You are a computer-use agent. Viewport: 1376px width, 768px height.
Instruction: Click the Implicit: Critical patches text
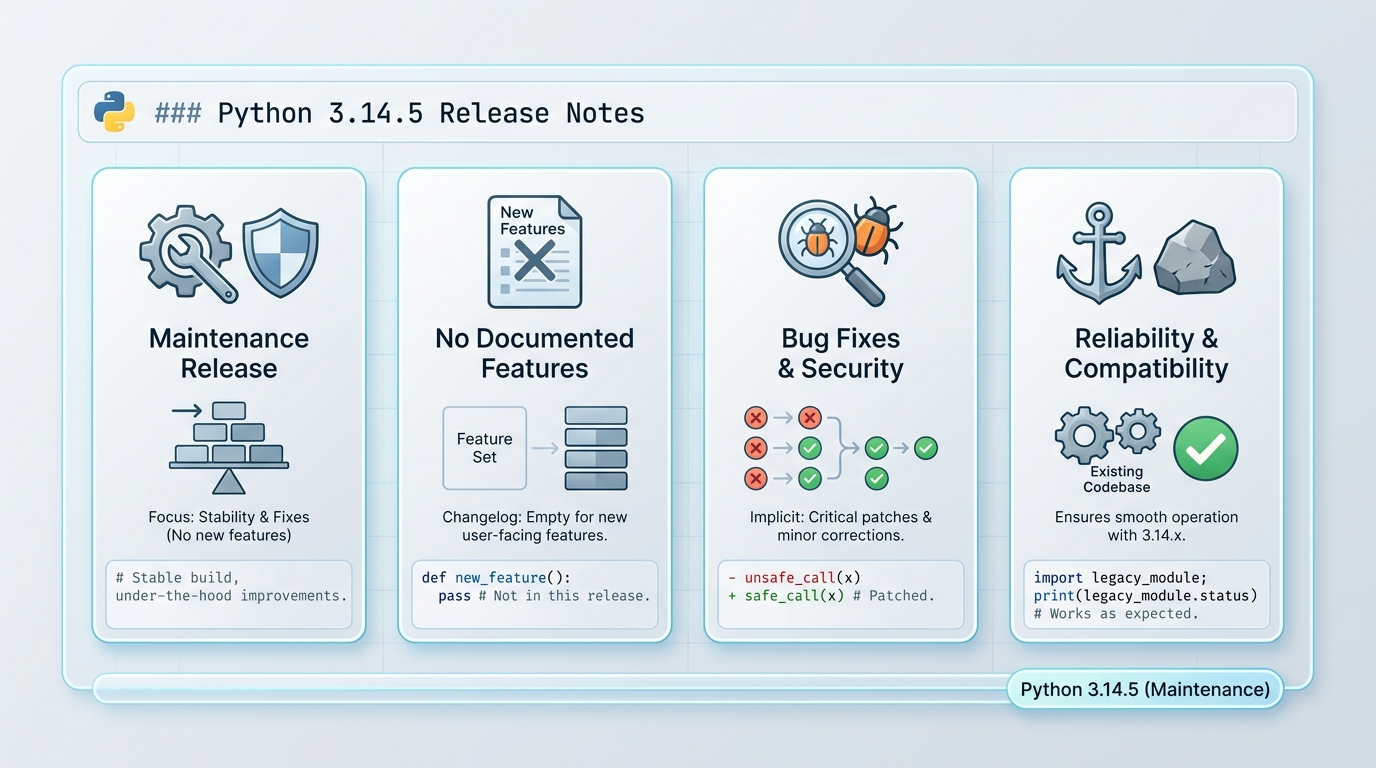(840, 526)
